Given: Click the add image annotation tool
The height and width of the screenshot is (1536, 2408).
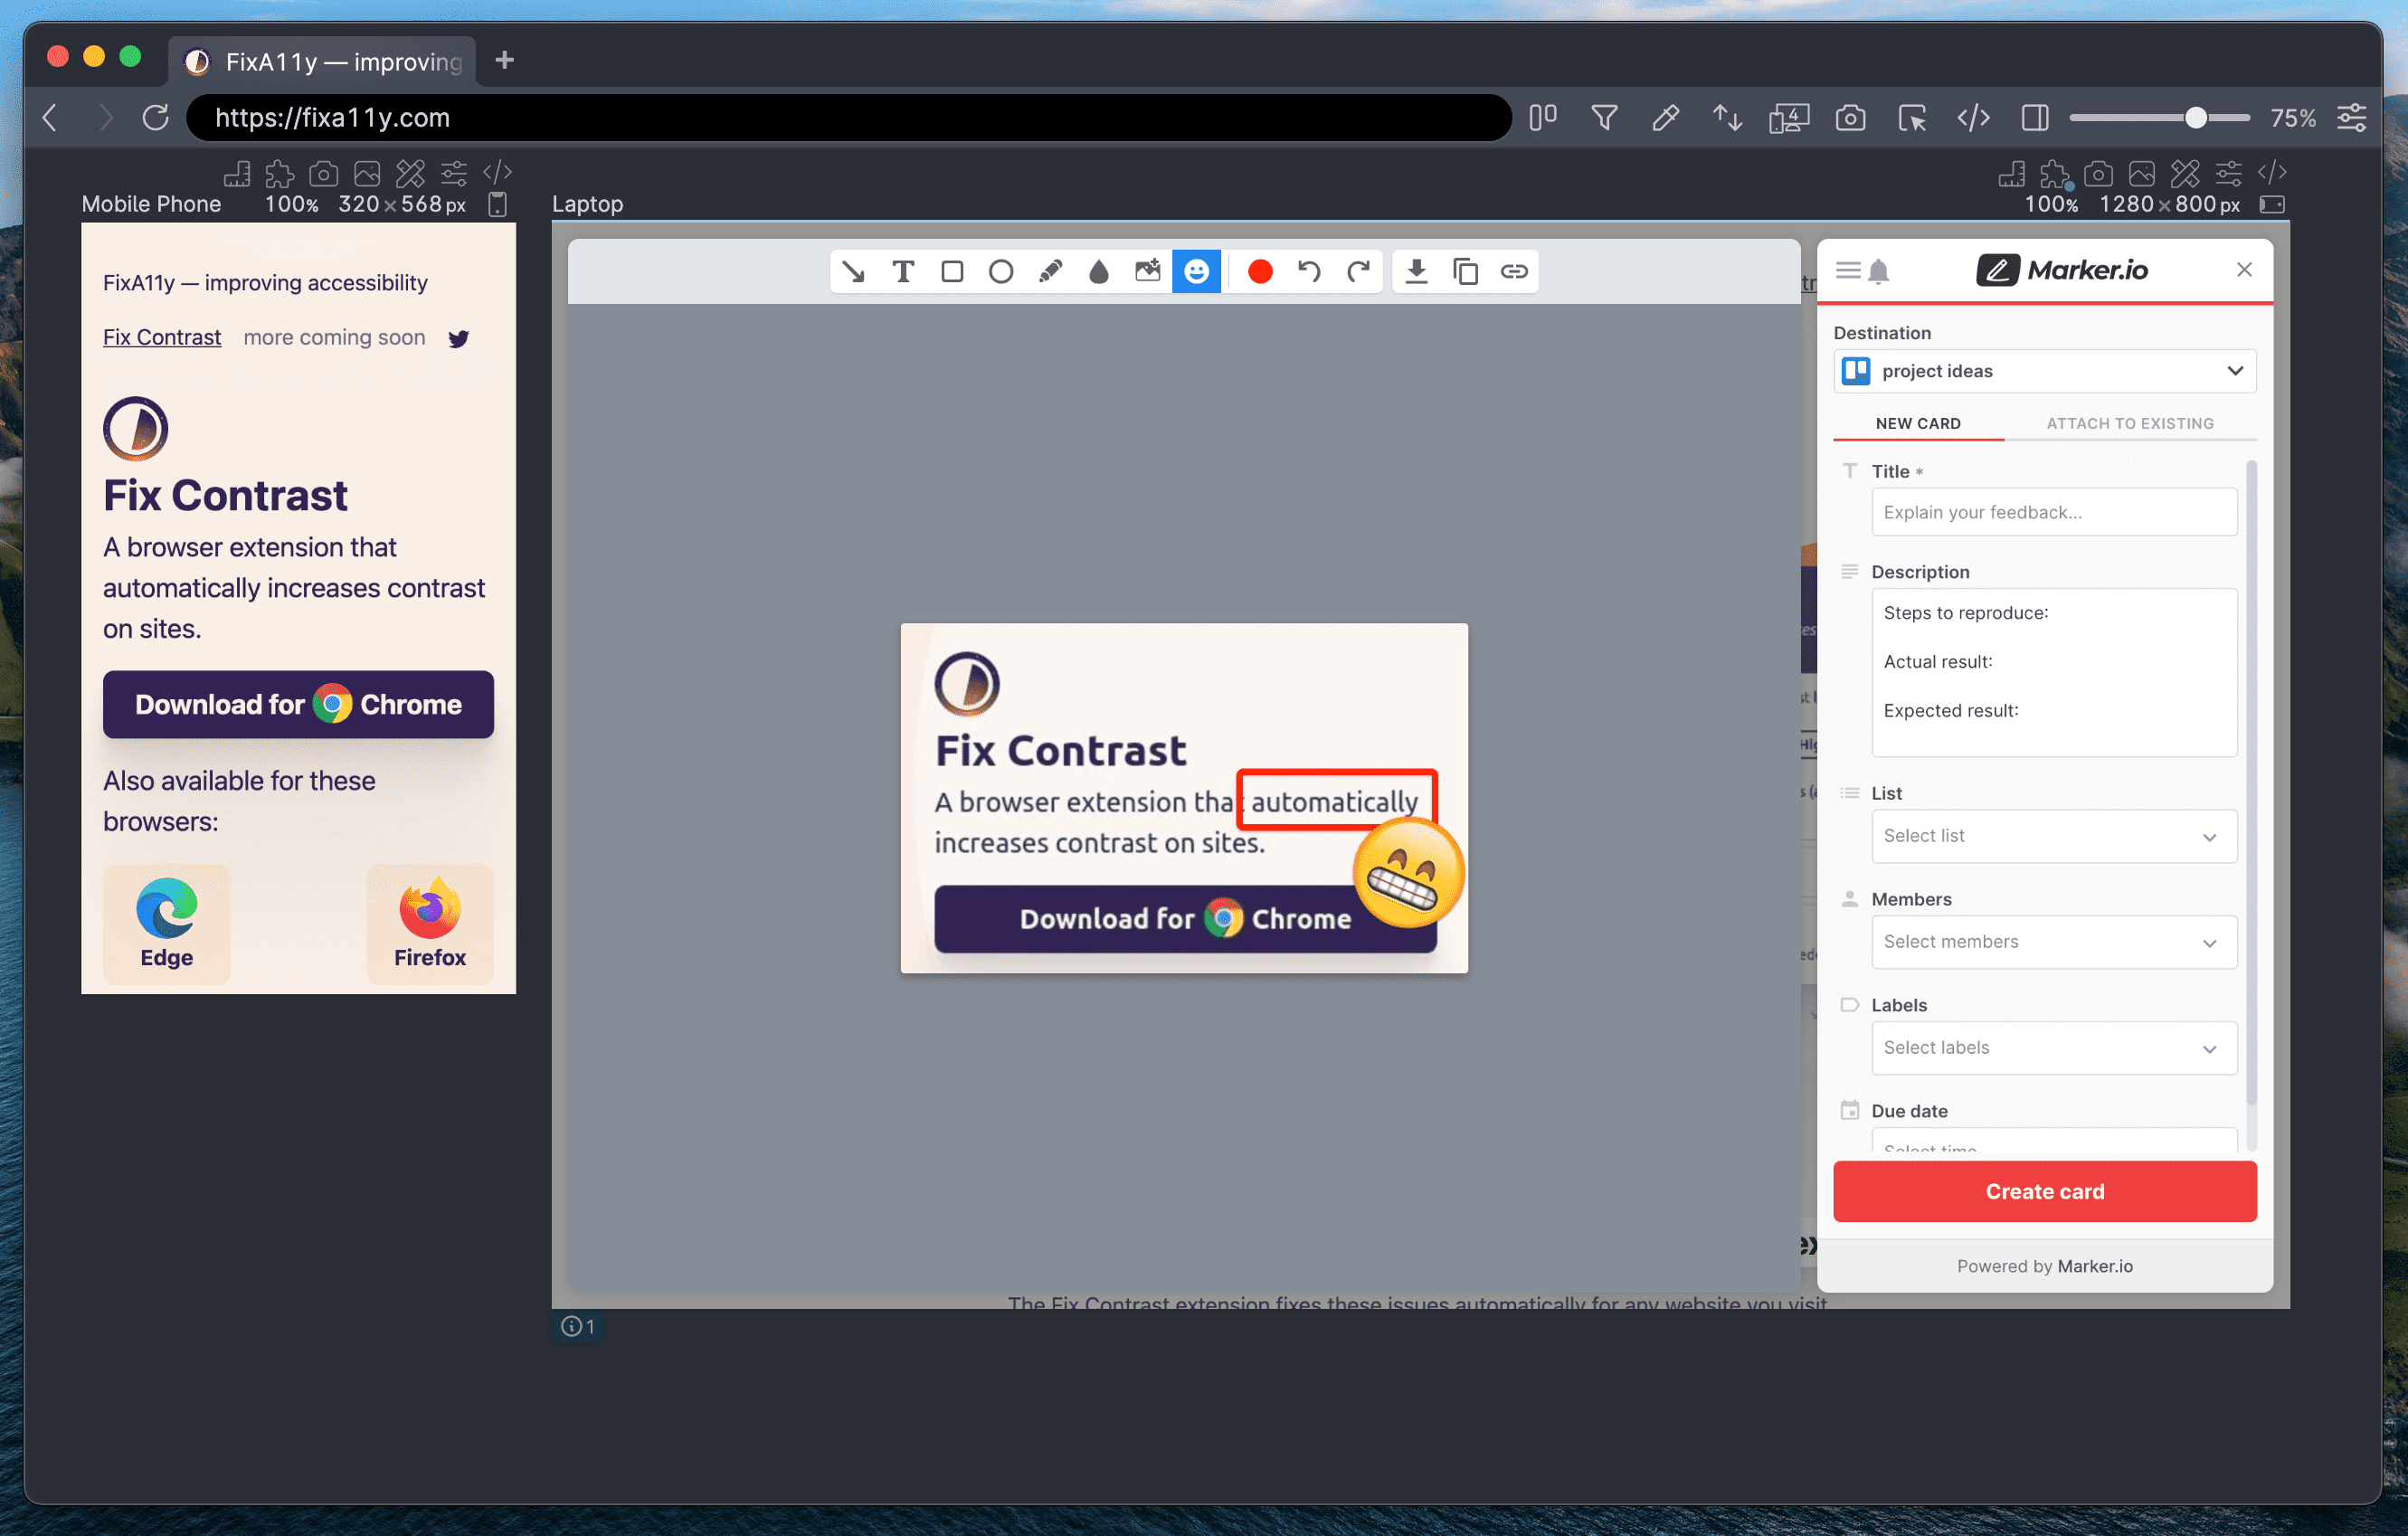Looking at the screenshot, I should pyautogui.click(x=1148, y=271).
